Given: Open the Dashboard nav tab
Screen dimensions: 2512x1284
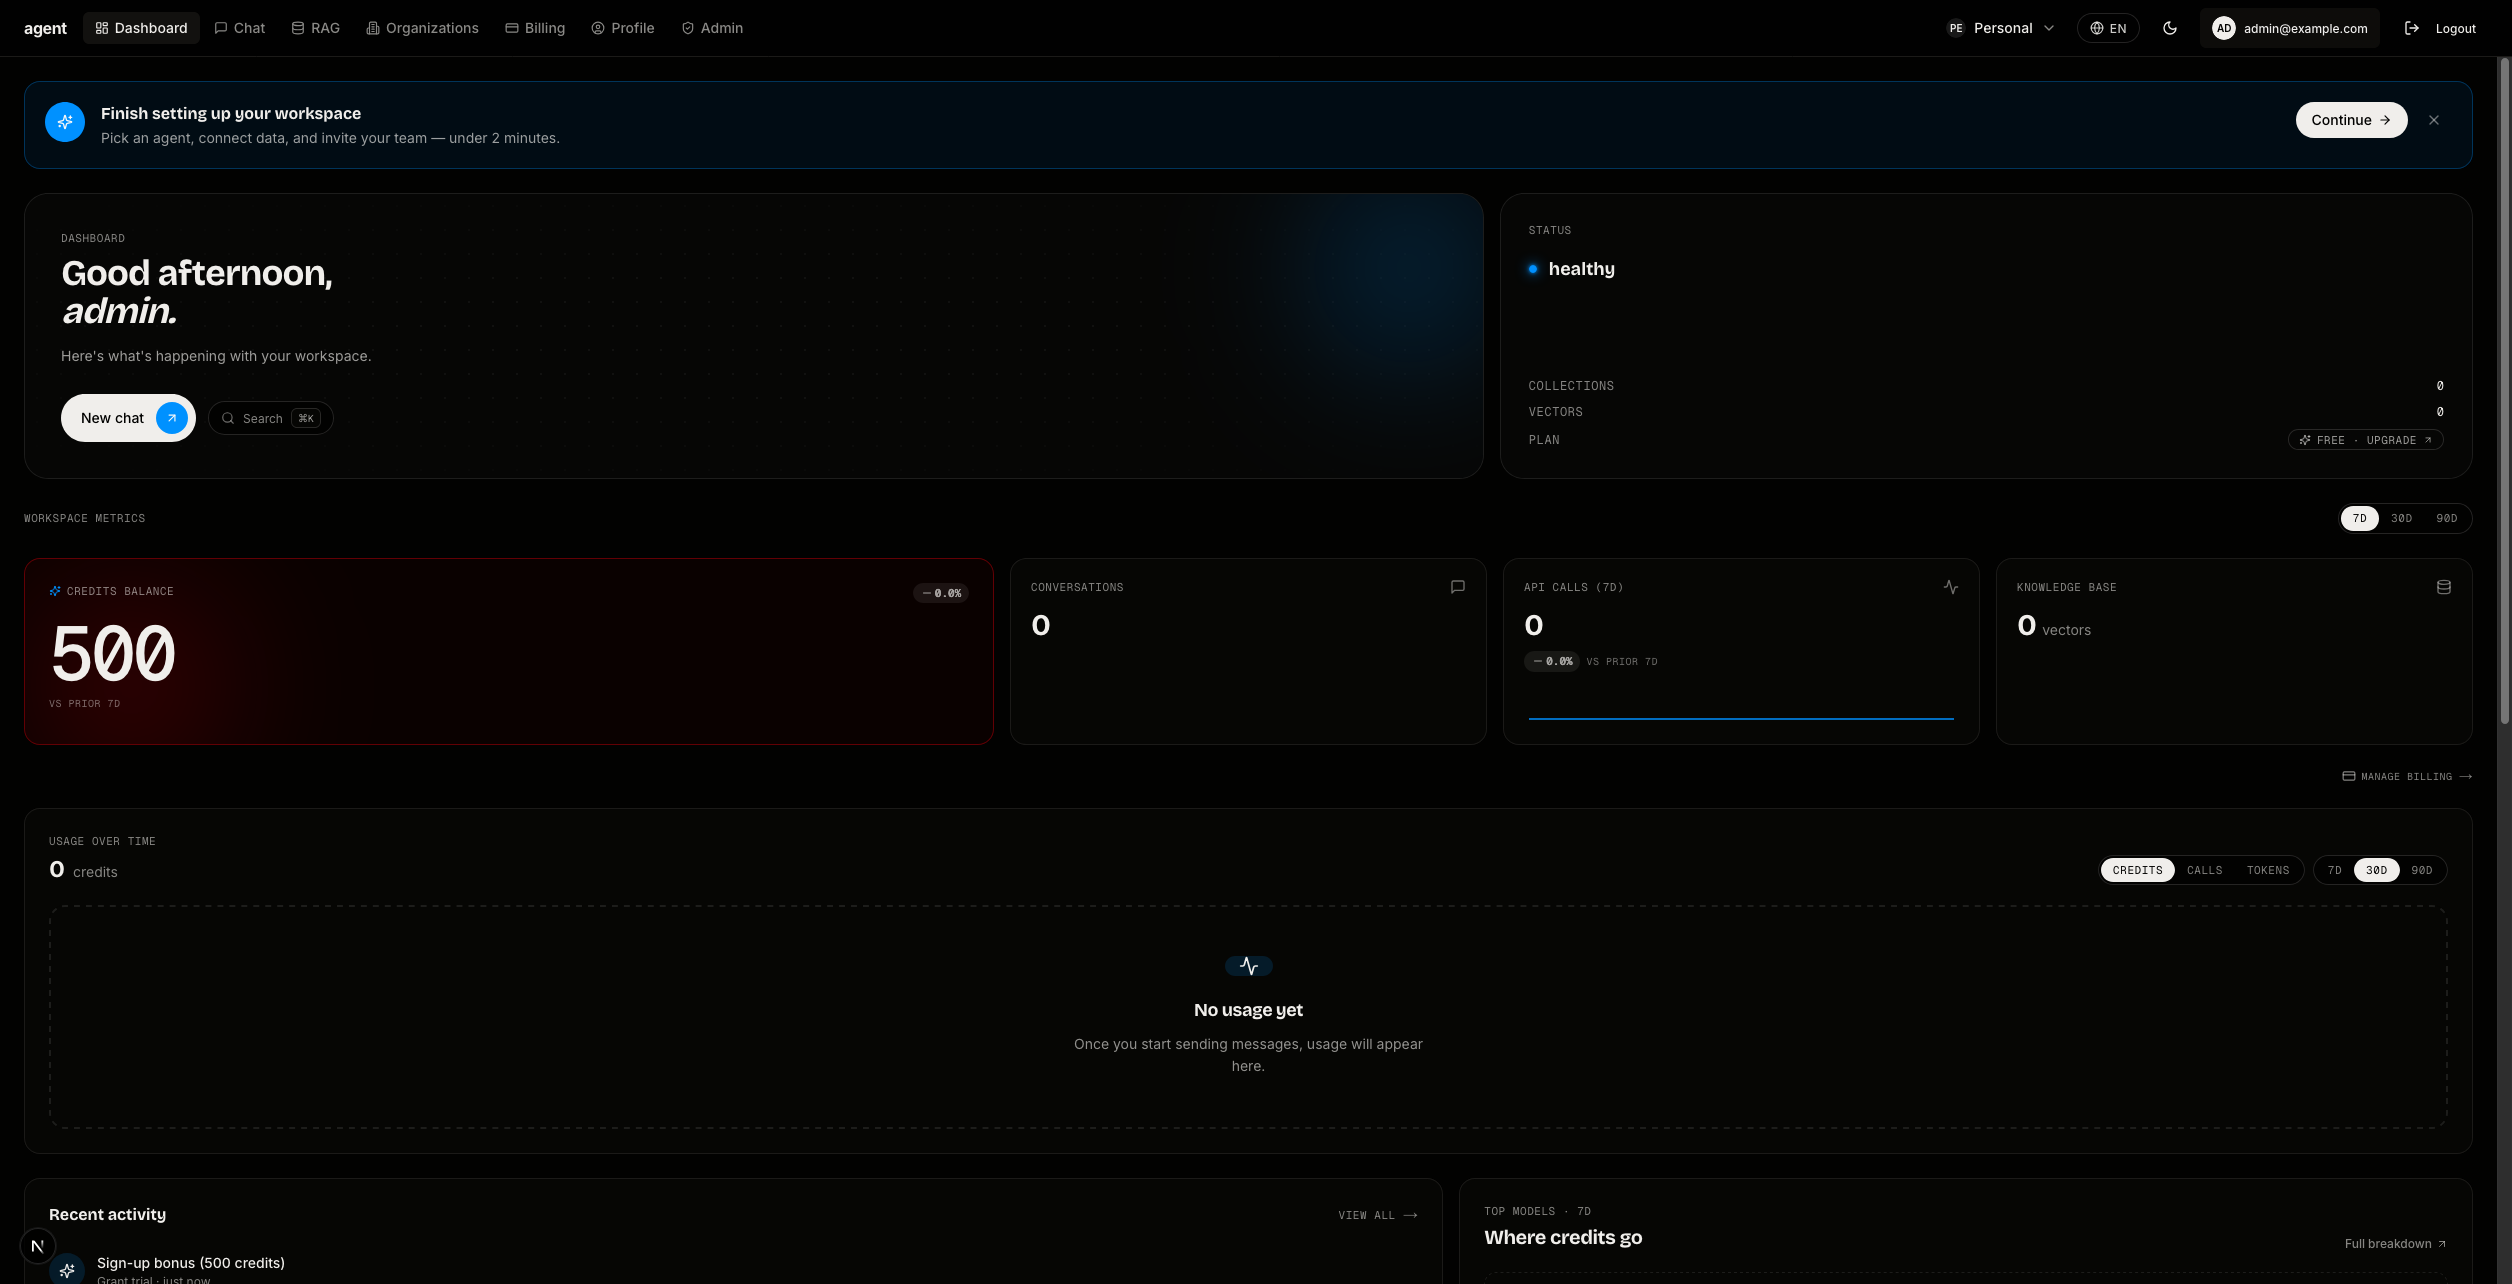Looking at the screenshot, I should pyautogui.click(x=141, y=28).
